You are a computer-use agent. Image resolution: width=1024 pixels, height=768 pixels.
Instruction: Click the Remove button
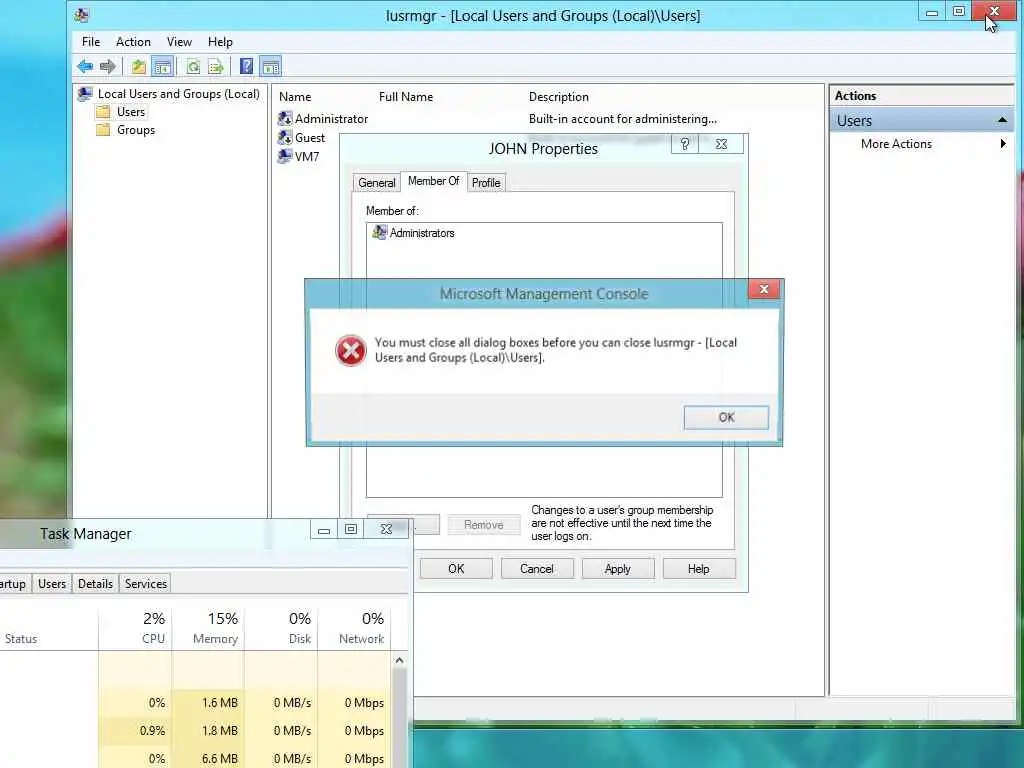tap(484, 525)
